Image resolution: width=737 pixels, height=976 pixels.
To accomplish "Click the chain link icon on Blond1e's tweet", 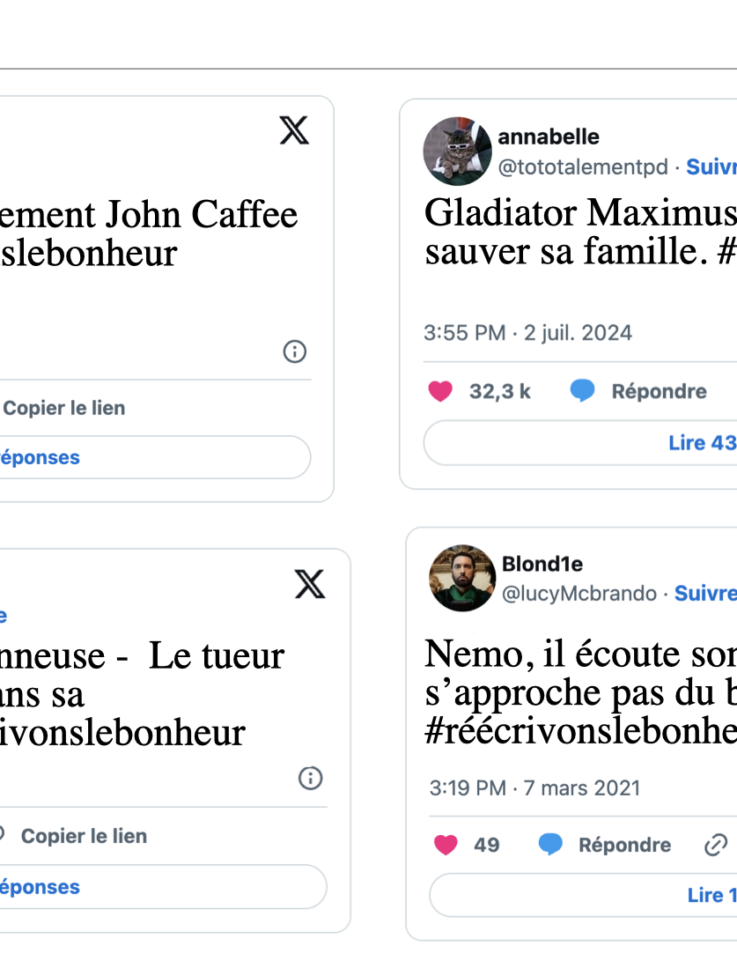I will pyautogui.click(x=716, y=845).
